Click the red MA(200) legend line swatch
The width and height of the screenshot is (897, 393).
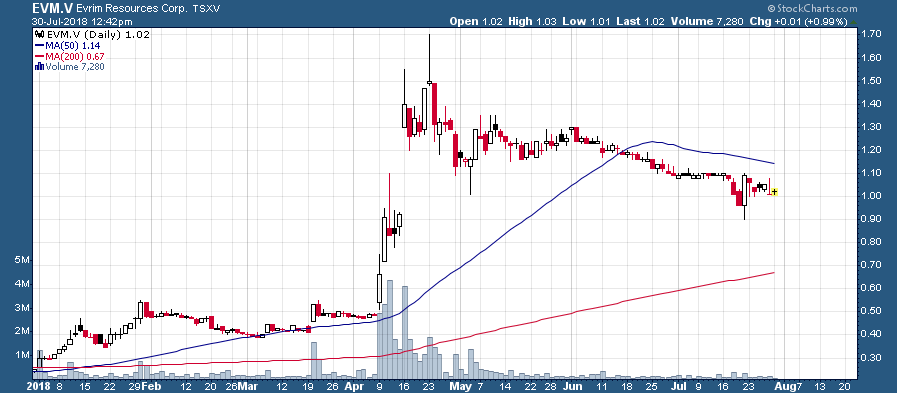coord(39,56)
